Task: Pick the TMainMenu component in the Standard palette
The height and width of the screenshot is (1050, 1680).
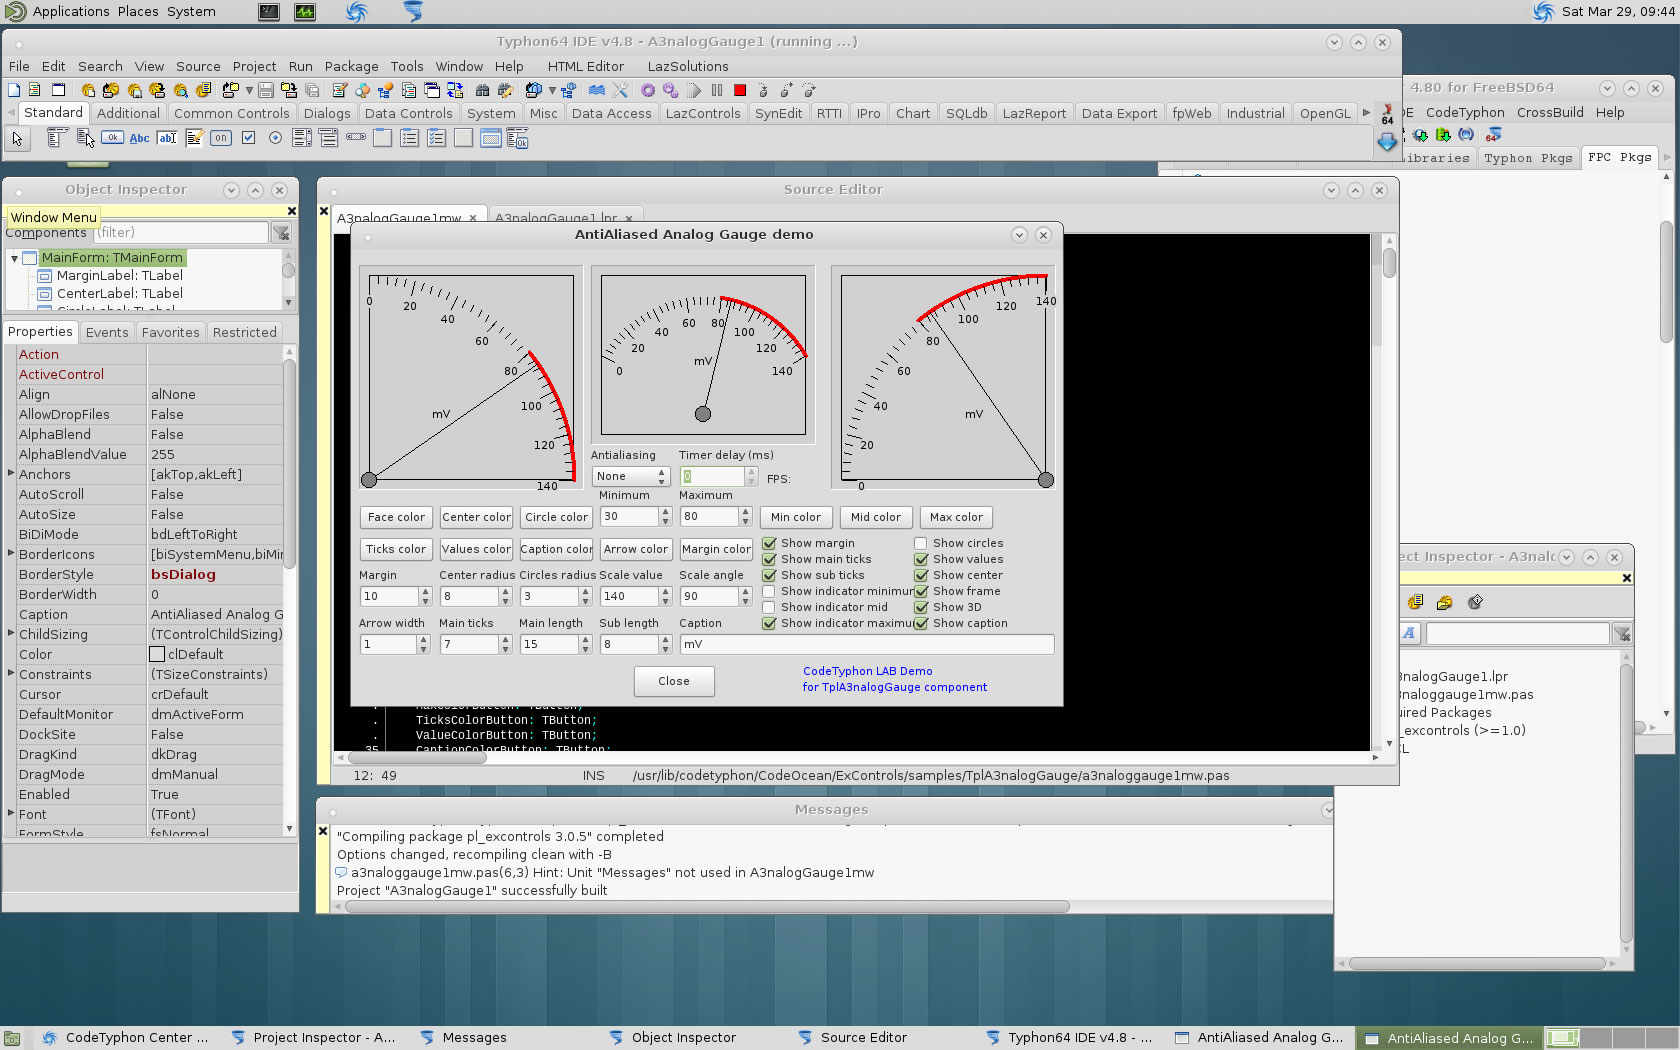Action: click(57, 138)
